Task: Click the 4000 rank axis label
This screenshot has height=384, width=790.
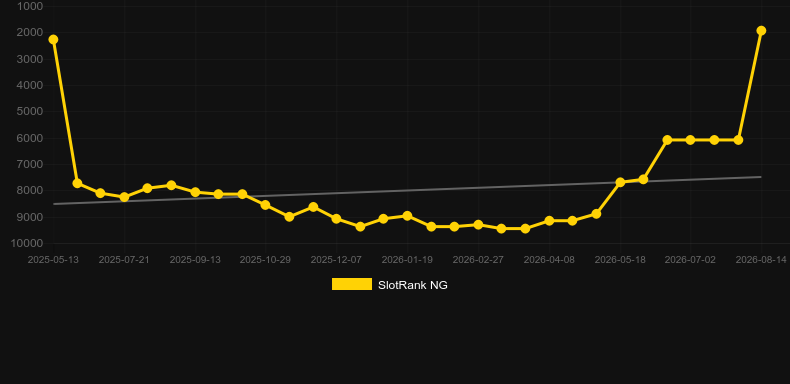Action: [30, 85]
